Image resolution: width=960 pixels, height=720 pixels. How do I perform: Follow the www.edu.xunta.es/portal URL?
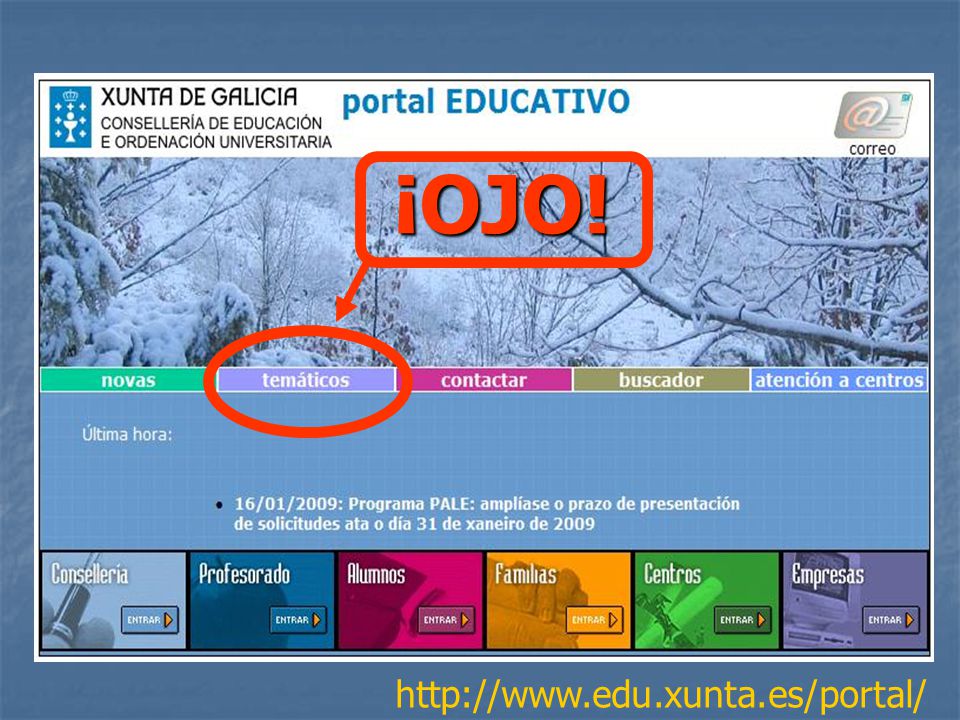[x=661, y=696]
